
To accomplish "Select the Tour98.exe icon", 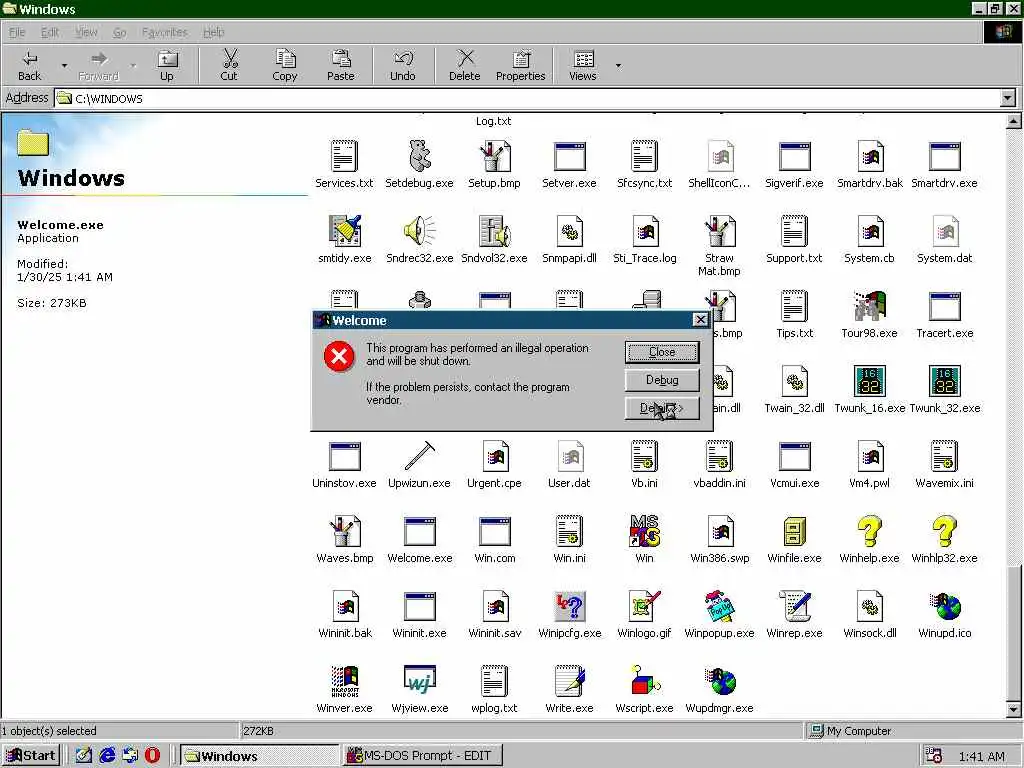I will (870, 306).
